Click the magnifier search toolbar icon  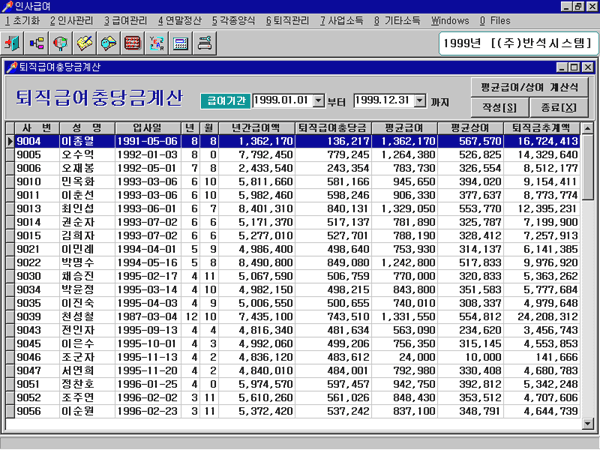coord(61,45)
